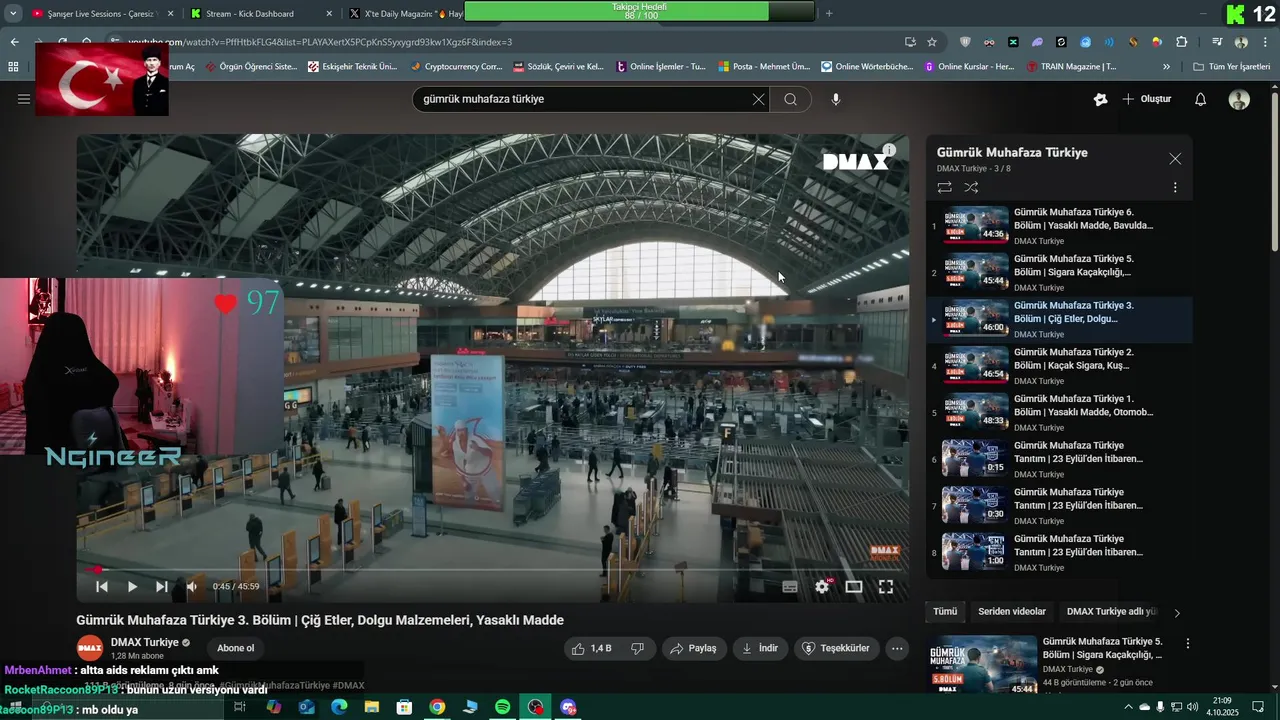The height and width of the screenshot is (720, 1280).
Task: Select the DMAX Turkiye adlı chip
Action: point(1112,612)
